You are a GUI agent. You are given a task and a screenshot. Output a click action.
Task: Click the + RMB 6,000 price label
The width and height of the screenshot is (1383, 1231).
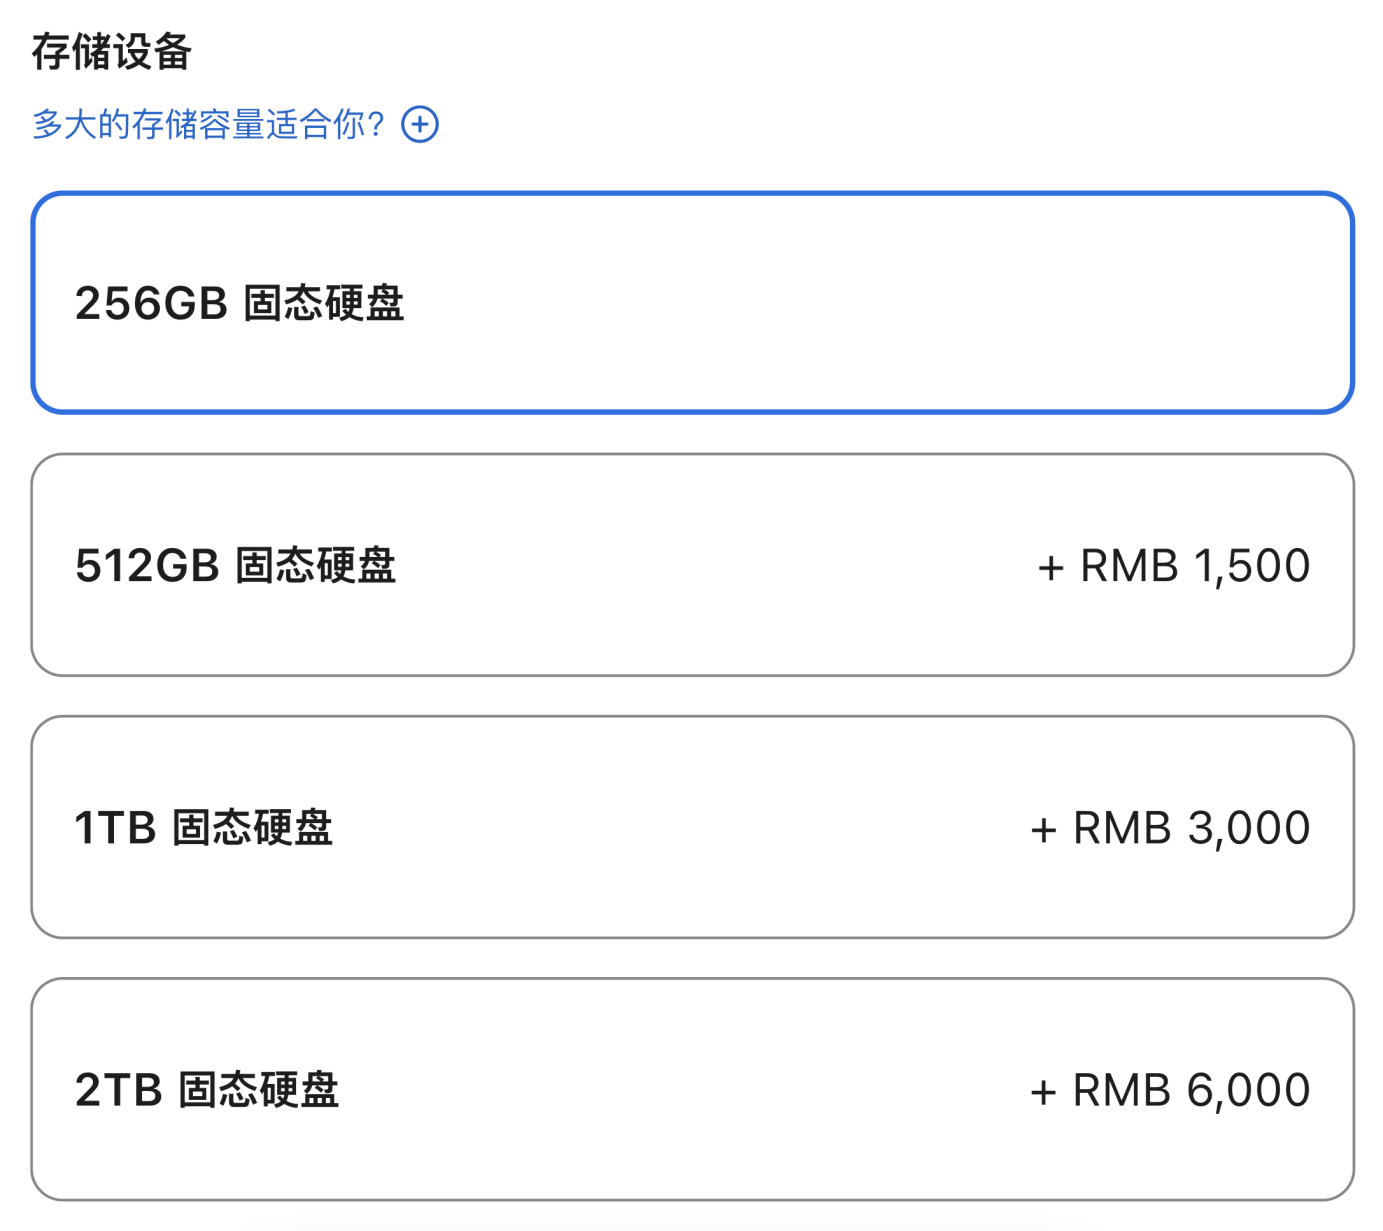pyautogui.click(x=1170, y=1090)
